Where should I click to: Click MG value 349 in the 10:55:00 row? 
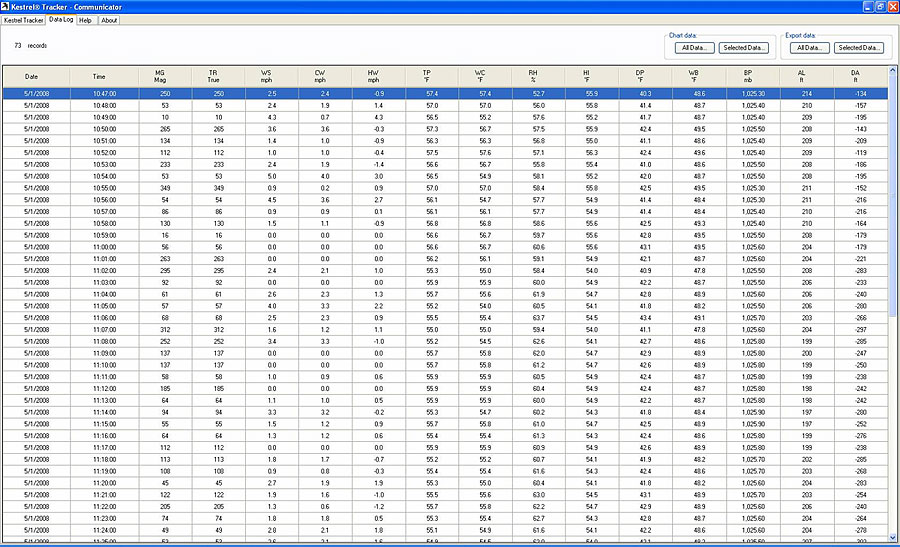pyautogui.click(x=165, y=188)
